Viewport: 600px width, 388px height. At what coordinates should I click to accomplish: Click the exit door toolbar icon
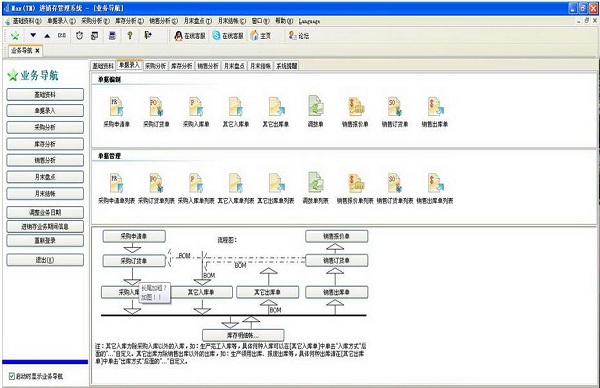[148, 35]
